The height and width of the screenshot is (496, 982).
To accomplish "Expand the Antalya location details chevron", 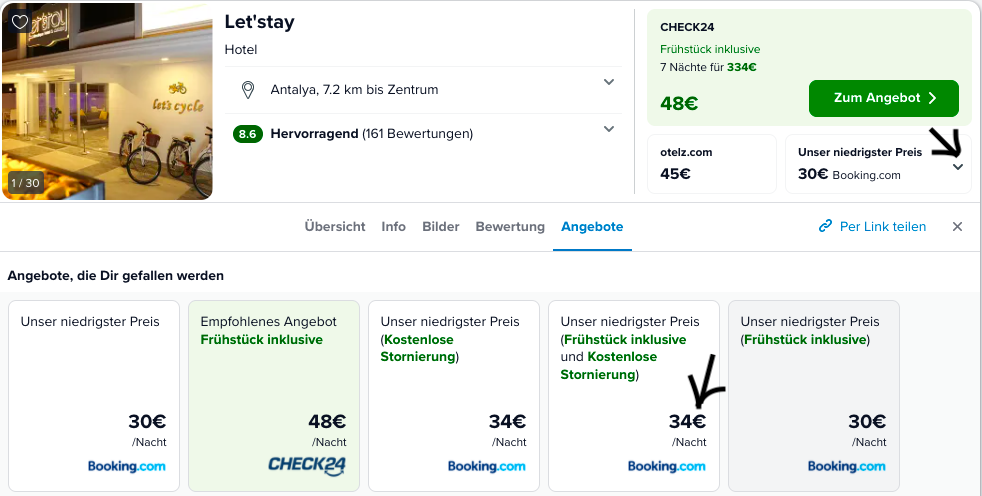I will (x=609, y=82).
